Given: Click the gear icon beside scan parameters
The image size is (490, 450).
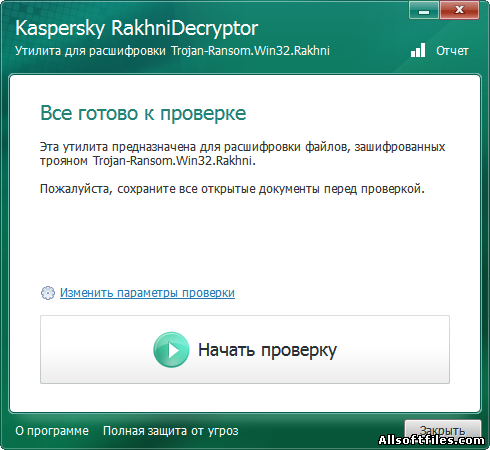Looking at the screenshot, I should [48, 293].
